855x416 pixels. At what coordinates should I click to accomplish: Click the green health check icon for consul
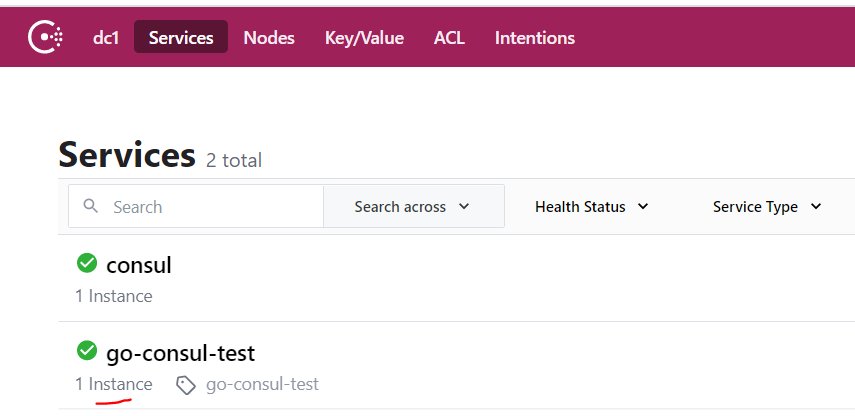pyautogui.click(x=87, y=264)
